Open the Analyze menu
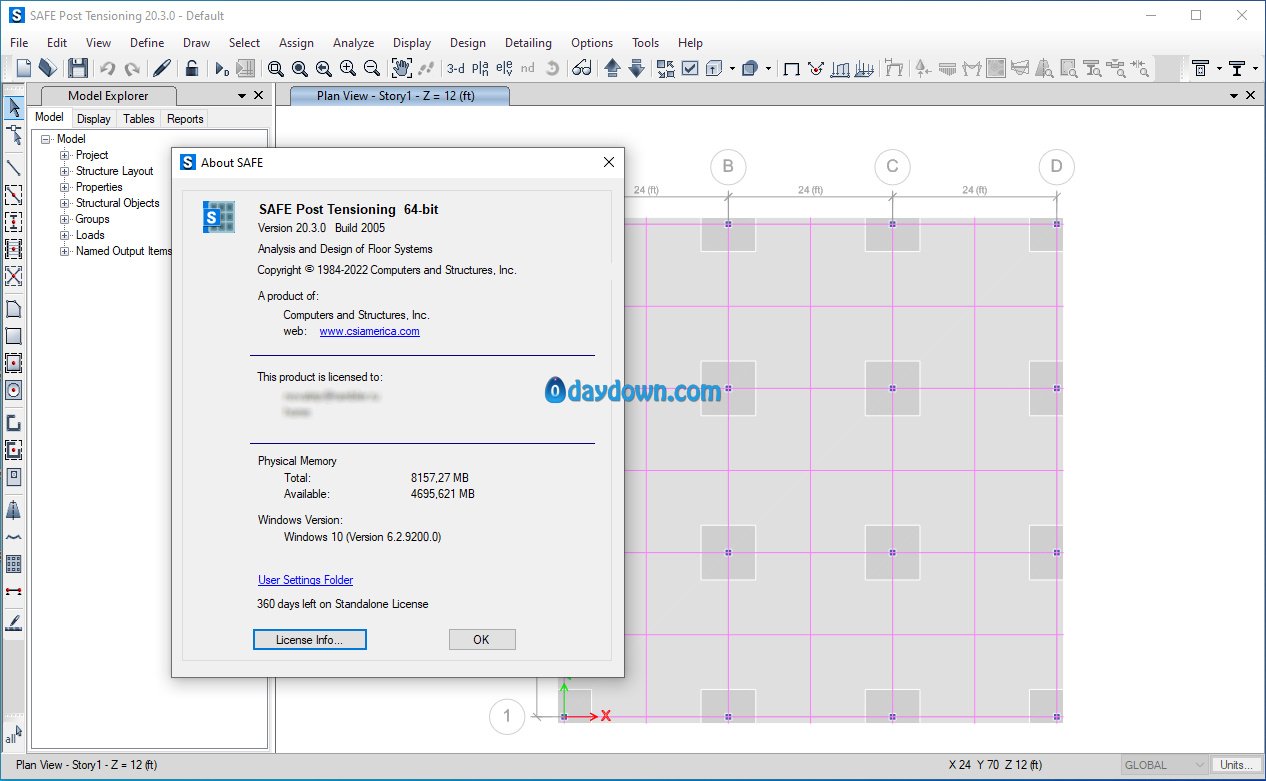Screen dimensions: 1266x781 point(353,43)
